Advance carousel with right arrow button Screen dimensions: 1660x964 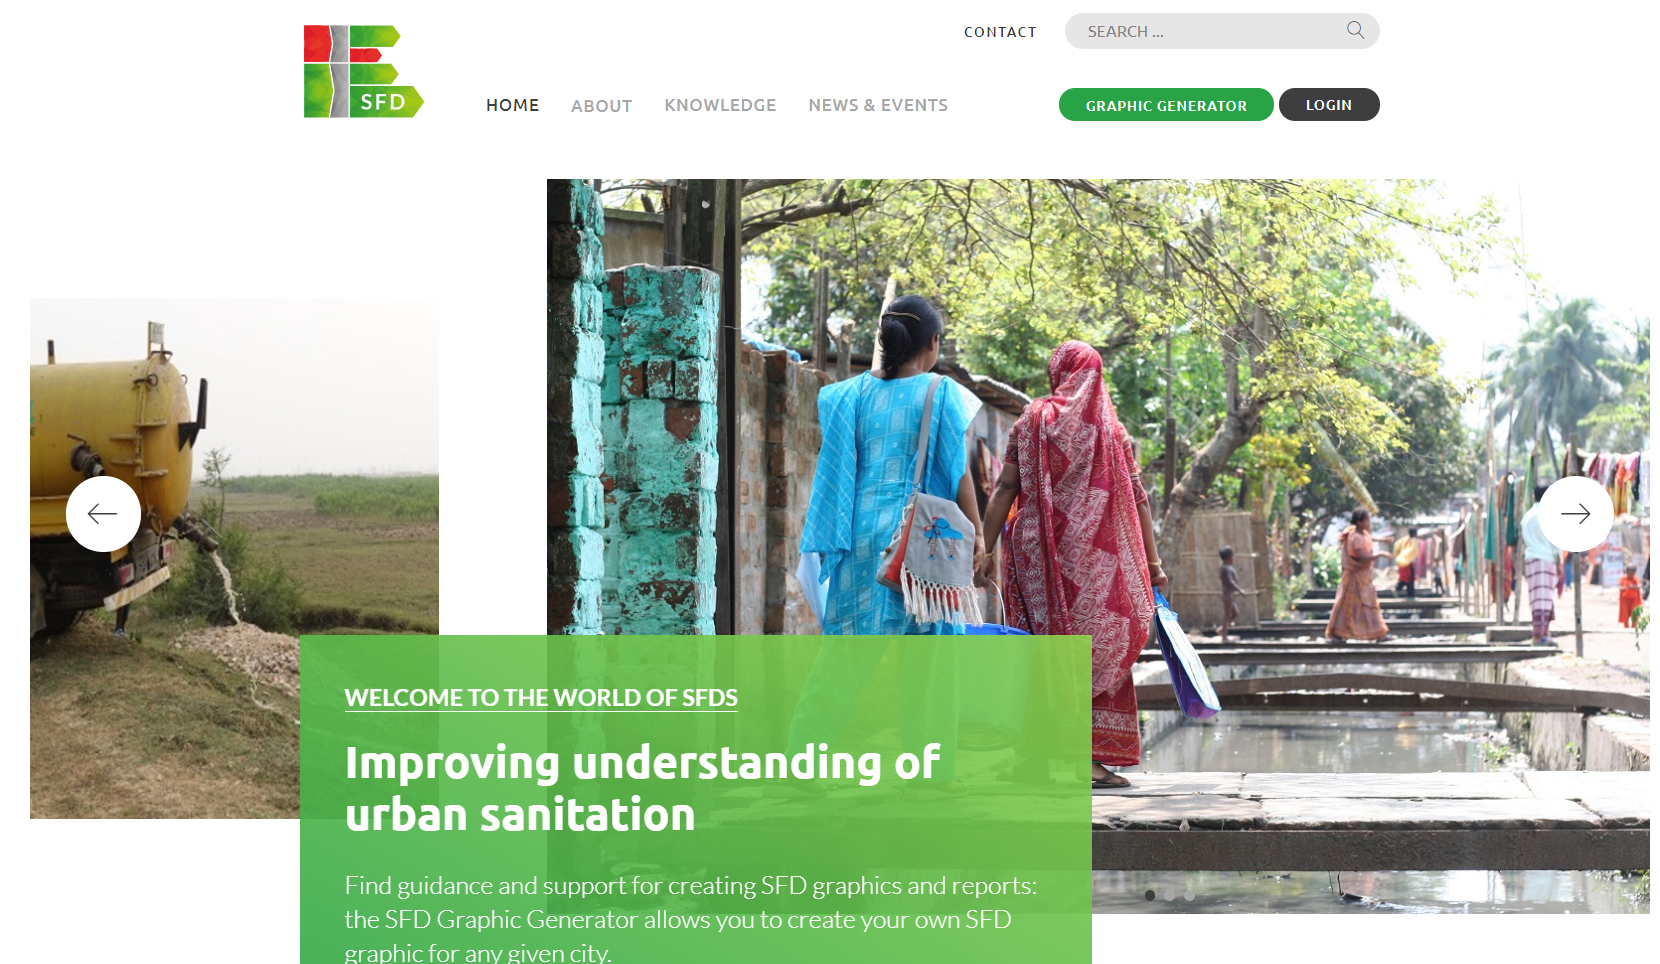(x=1575, y=514)
